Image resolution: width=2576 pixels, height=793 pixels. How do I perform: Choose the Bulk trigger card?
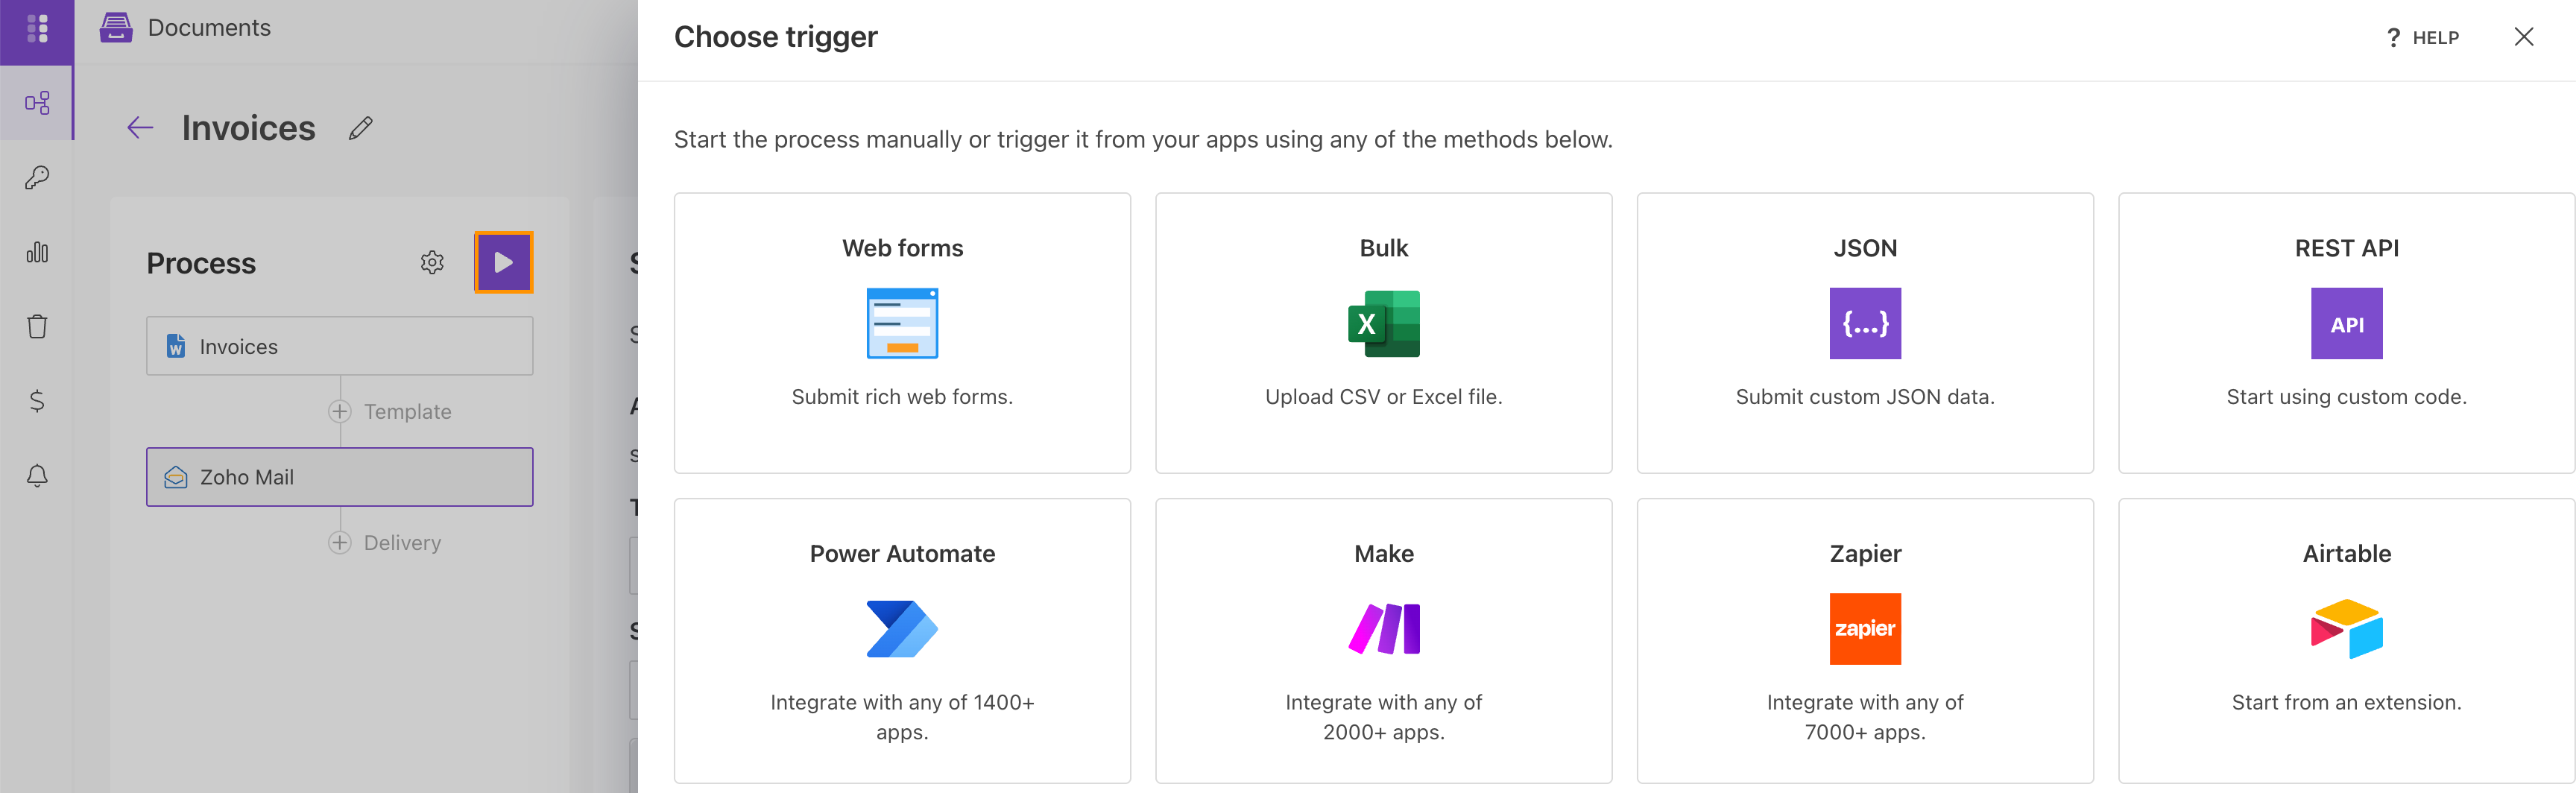(x=1384, y=333)
